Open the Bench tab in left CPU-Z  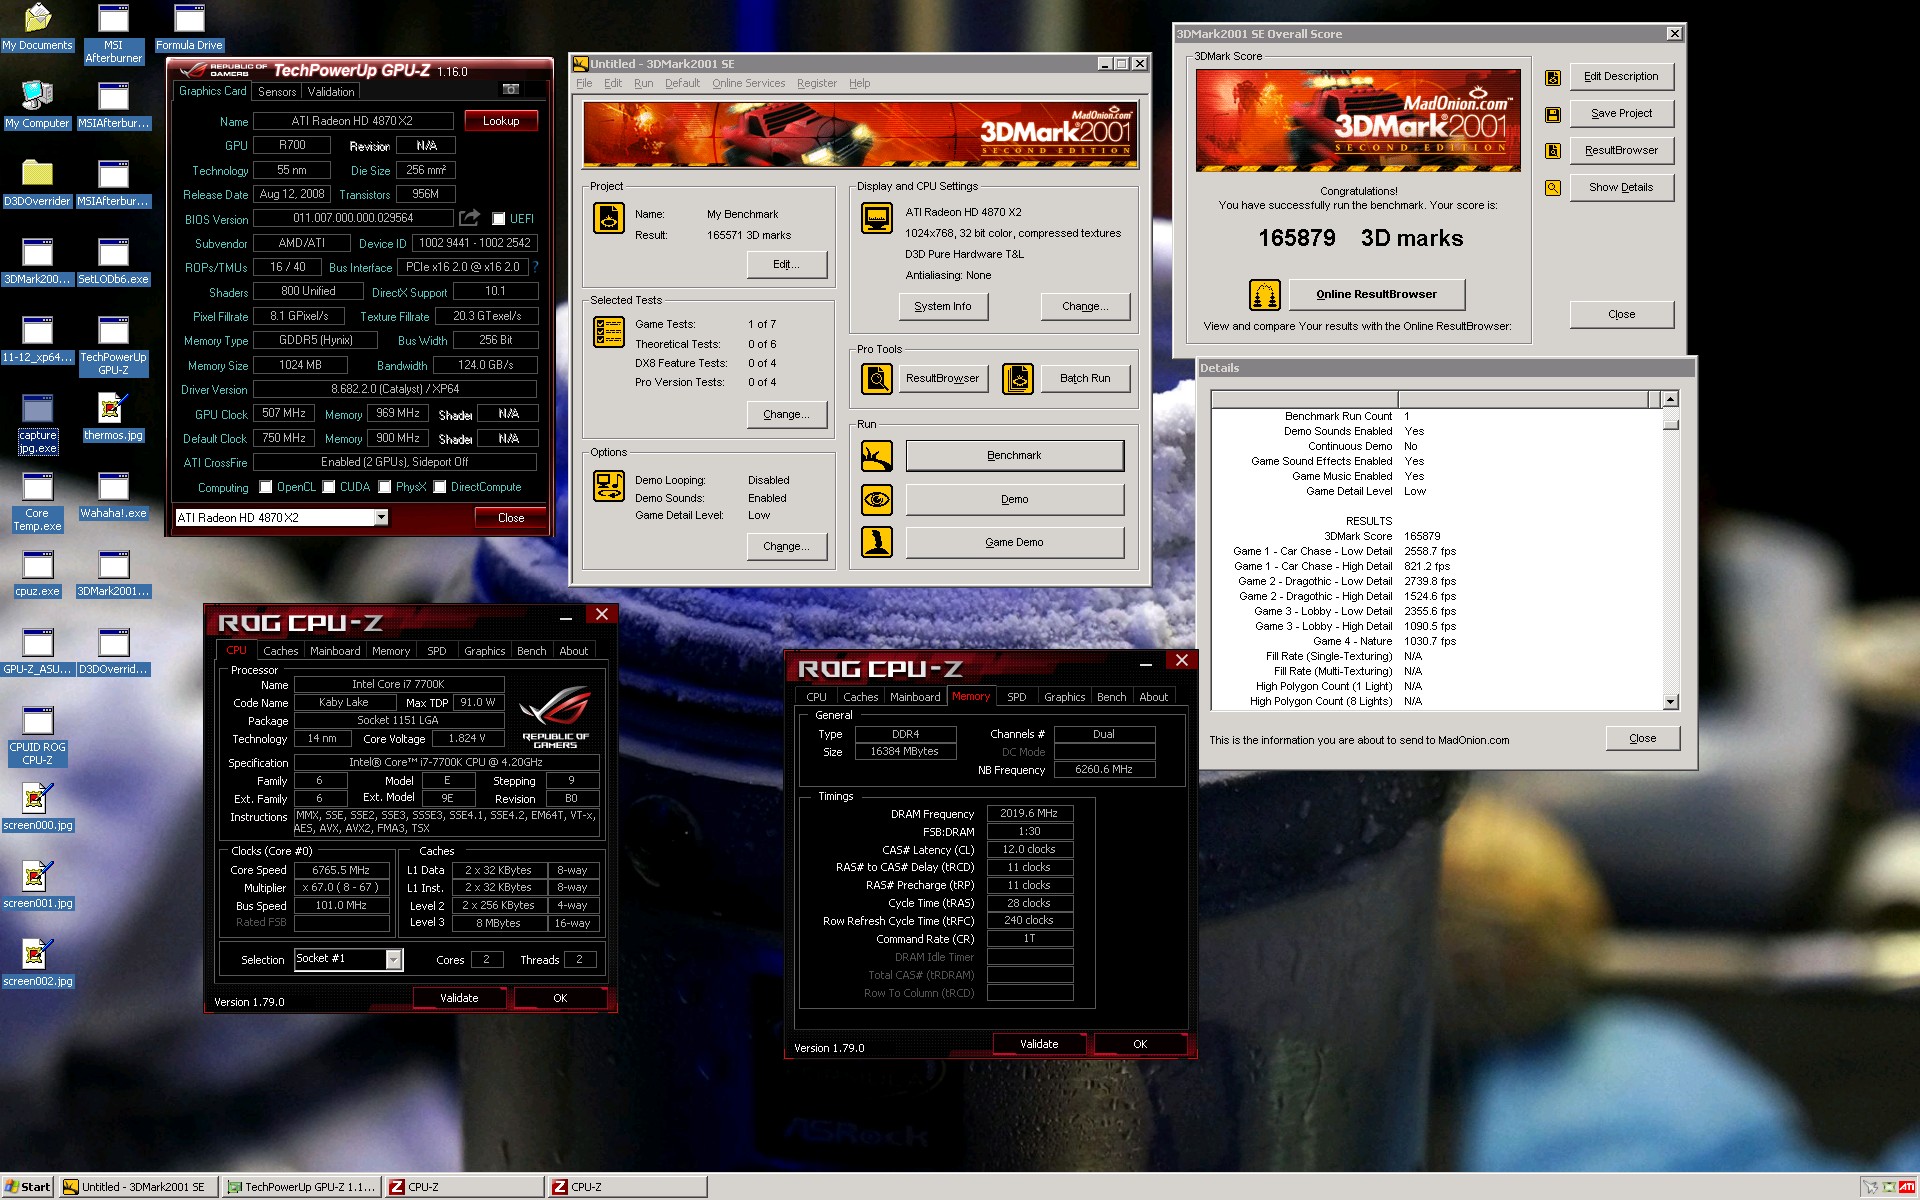pyautogui.click(x=531, y=651)
